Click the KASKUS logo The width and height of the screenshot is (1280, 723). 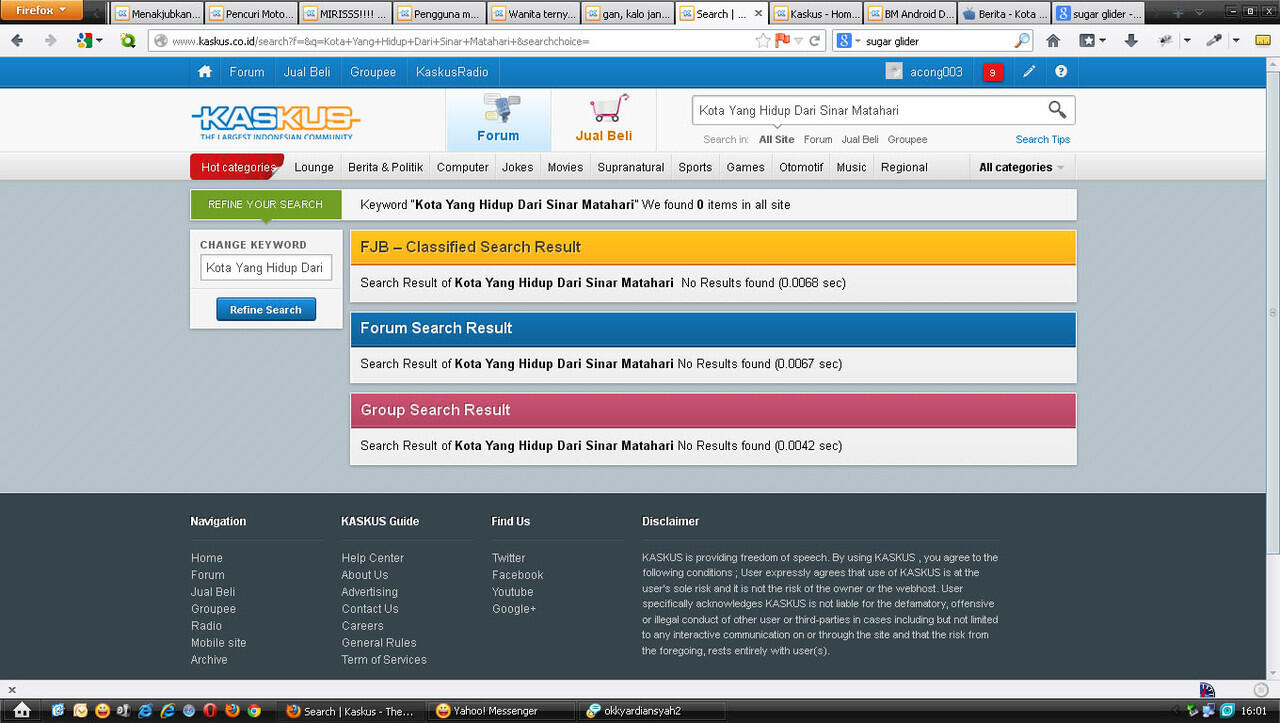tap(275, 121)
